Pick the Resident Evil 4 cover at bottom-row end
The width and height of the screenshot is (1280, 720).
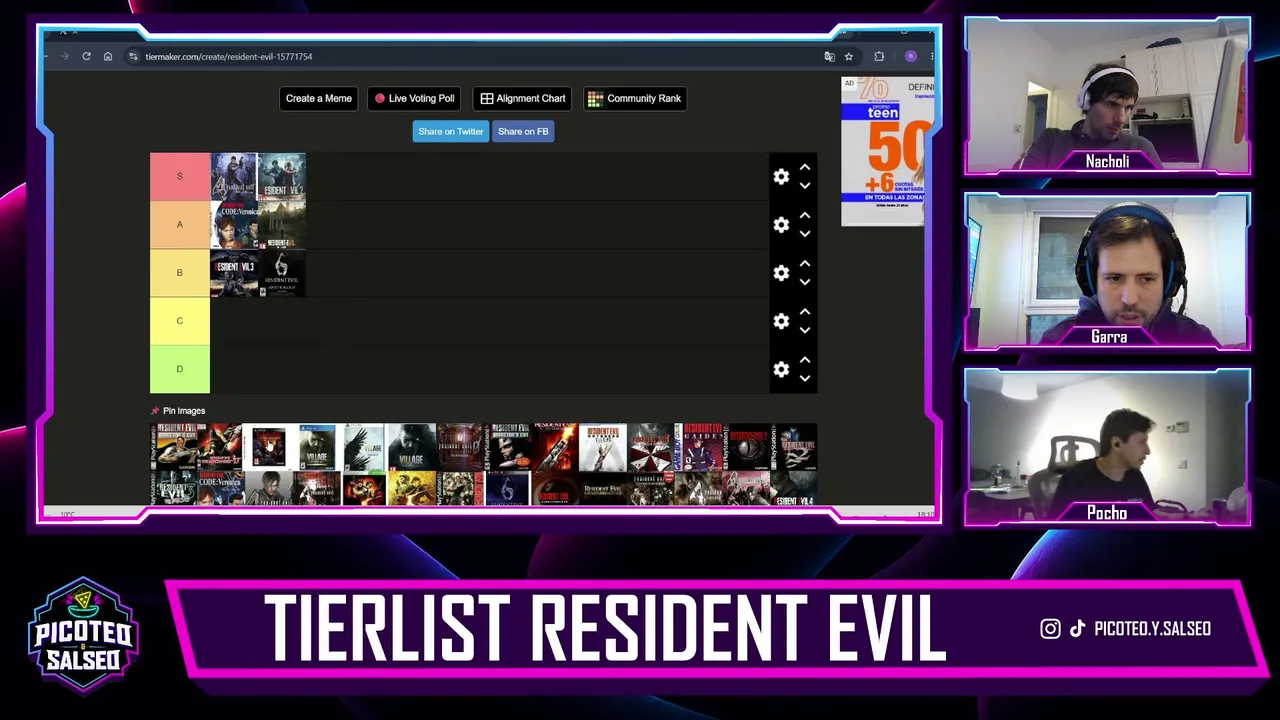tap(794, 489)
